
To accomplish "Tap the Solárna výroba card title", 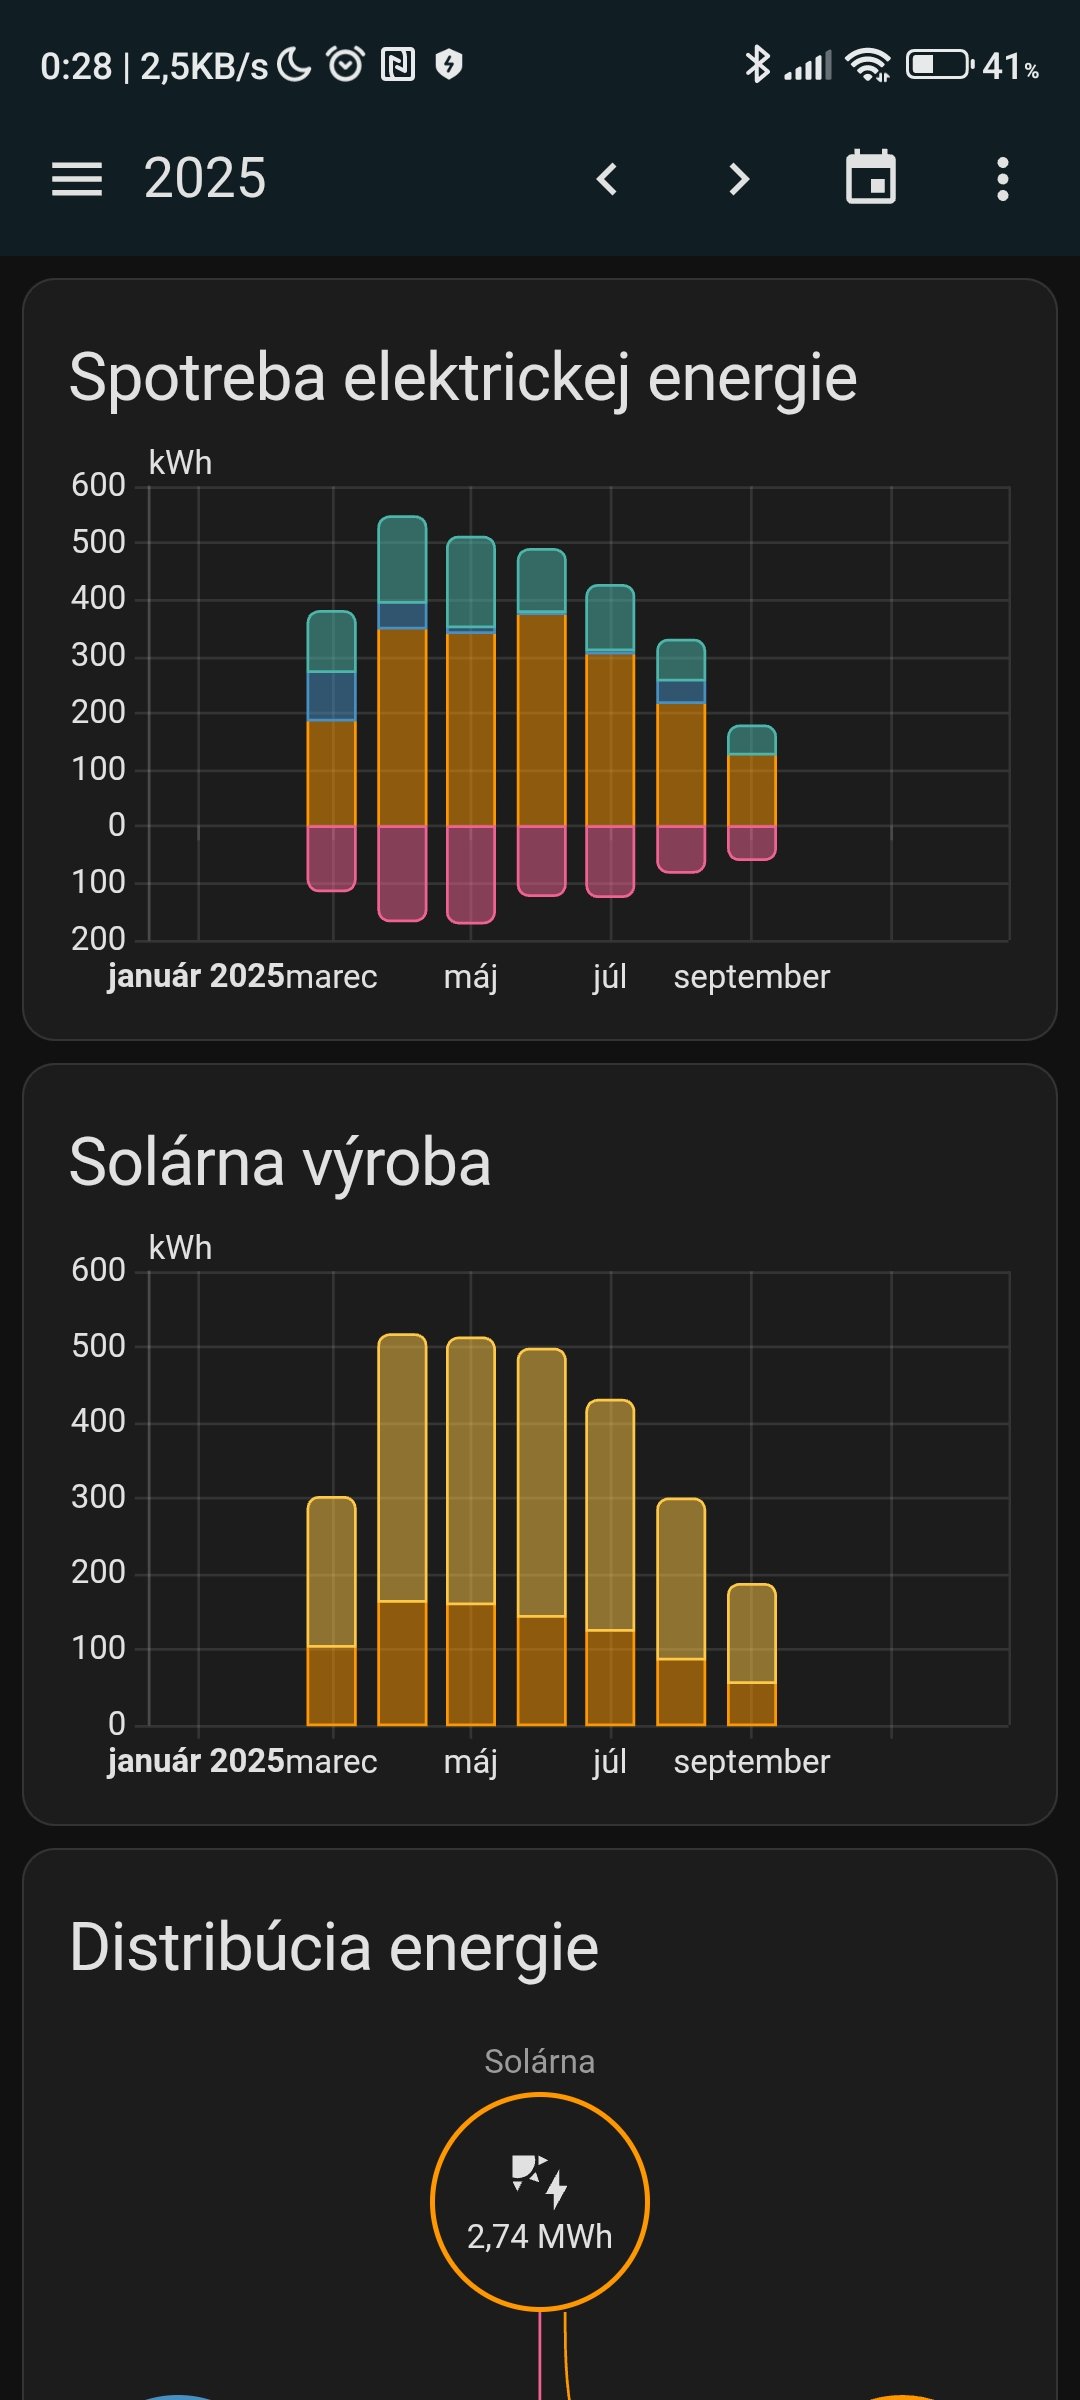I will [x=280, y=1163].
